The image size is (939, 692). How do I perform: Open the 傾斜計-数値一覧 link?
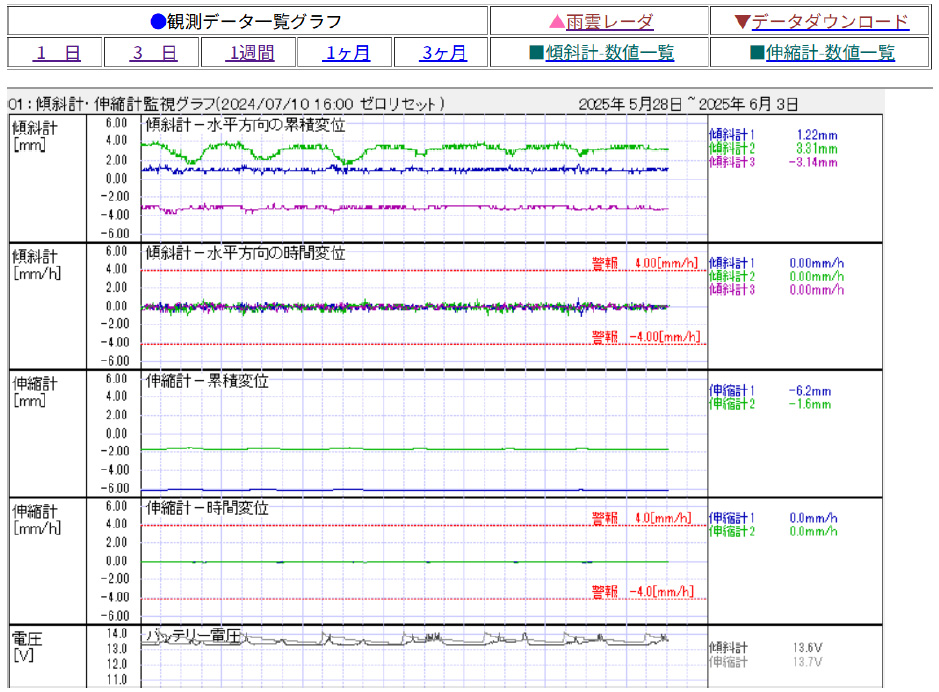click(610, 54)
